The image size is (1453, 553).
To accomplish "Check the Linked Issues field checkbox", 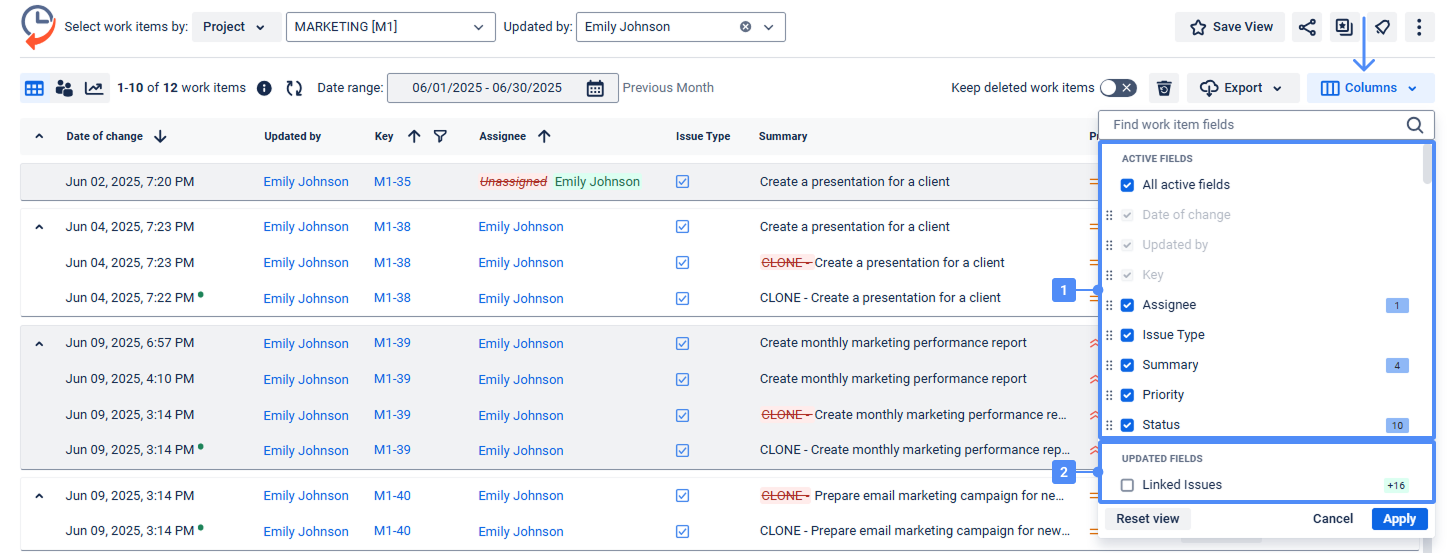I will pos(1127,485).
